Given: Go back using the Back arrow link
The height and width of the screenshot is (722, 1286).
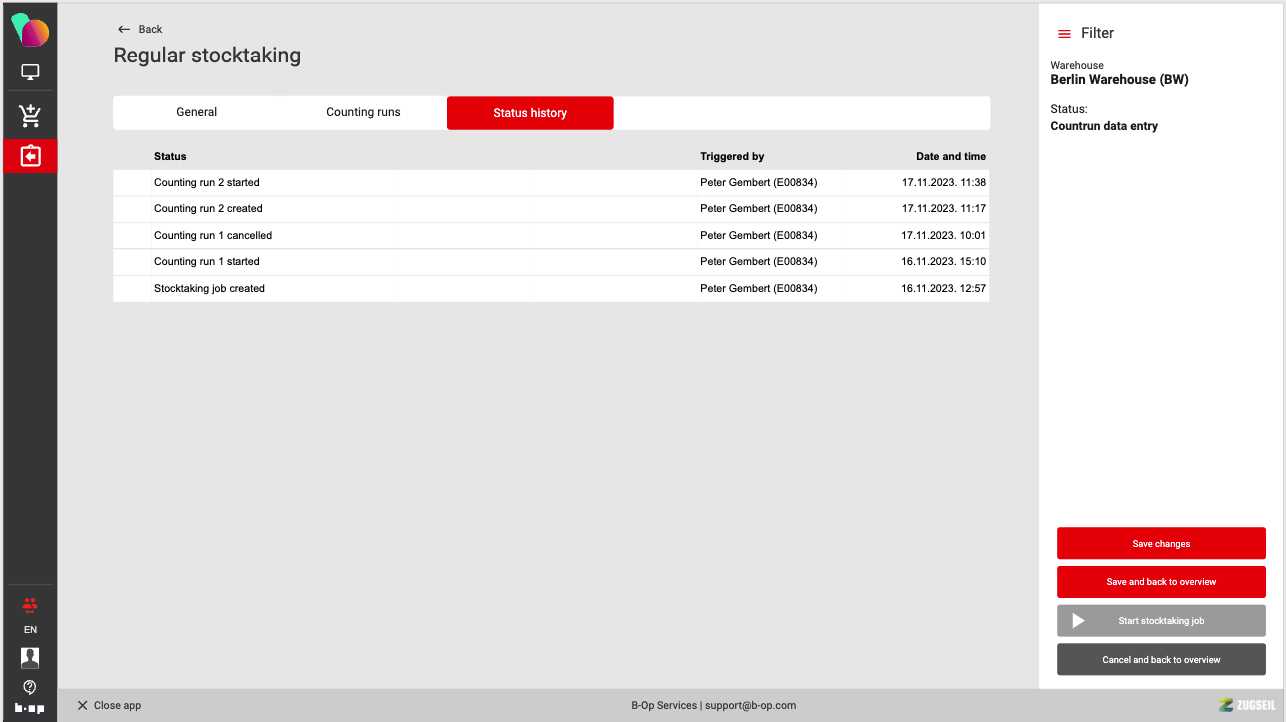Looking at the screenshot, I should tap(140, 30).
